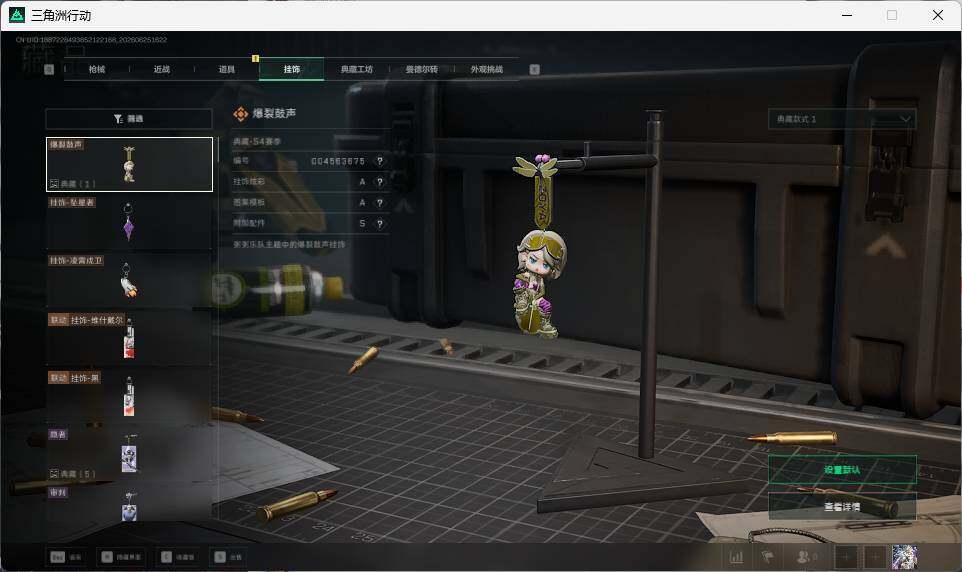962x572 pixels.
Task: Click the question mark beside 编号 004563675
Action: pyautogui.click(x=380, y=161)
